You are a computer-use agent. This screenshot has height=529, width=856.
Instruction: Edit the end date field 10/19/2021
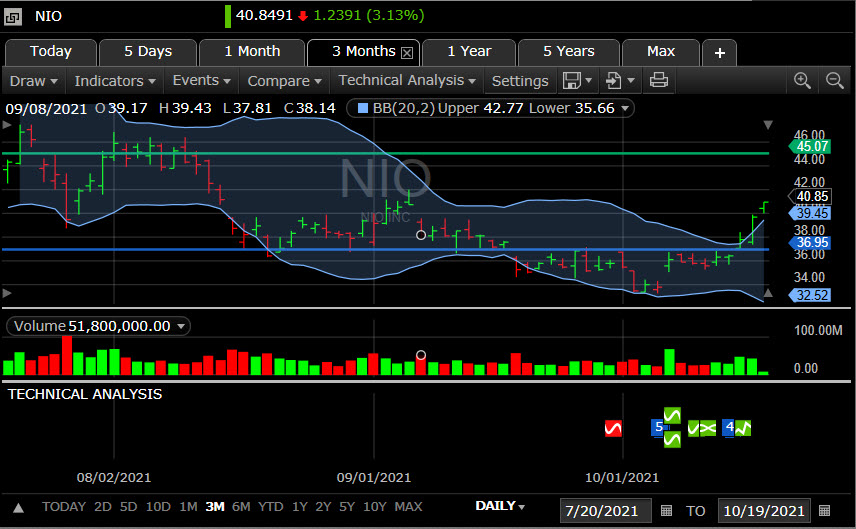[764, 511]
